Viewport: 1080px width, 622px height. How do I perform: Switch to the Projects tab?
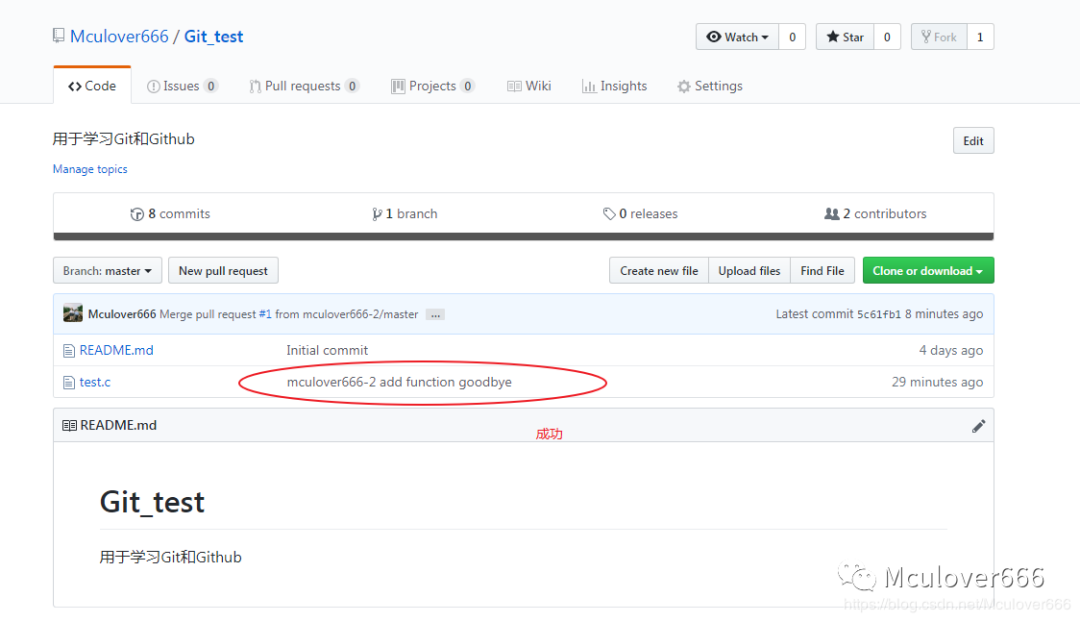coord(433,86)
